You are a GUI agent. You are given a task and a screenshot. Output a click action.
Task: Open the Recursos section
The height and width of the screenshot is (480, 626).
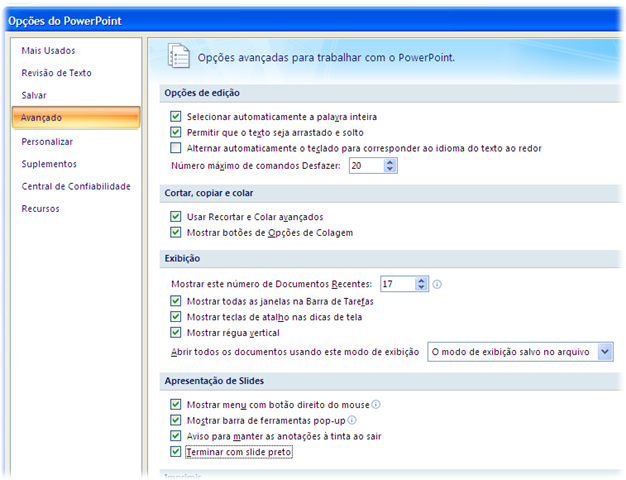tap(40, 209)
